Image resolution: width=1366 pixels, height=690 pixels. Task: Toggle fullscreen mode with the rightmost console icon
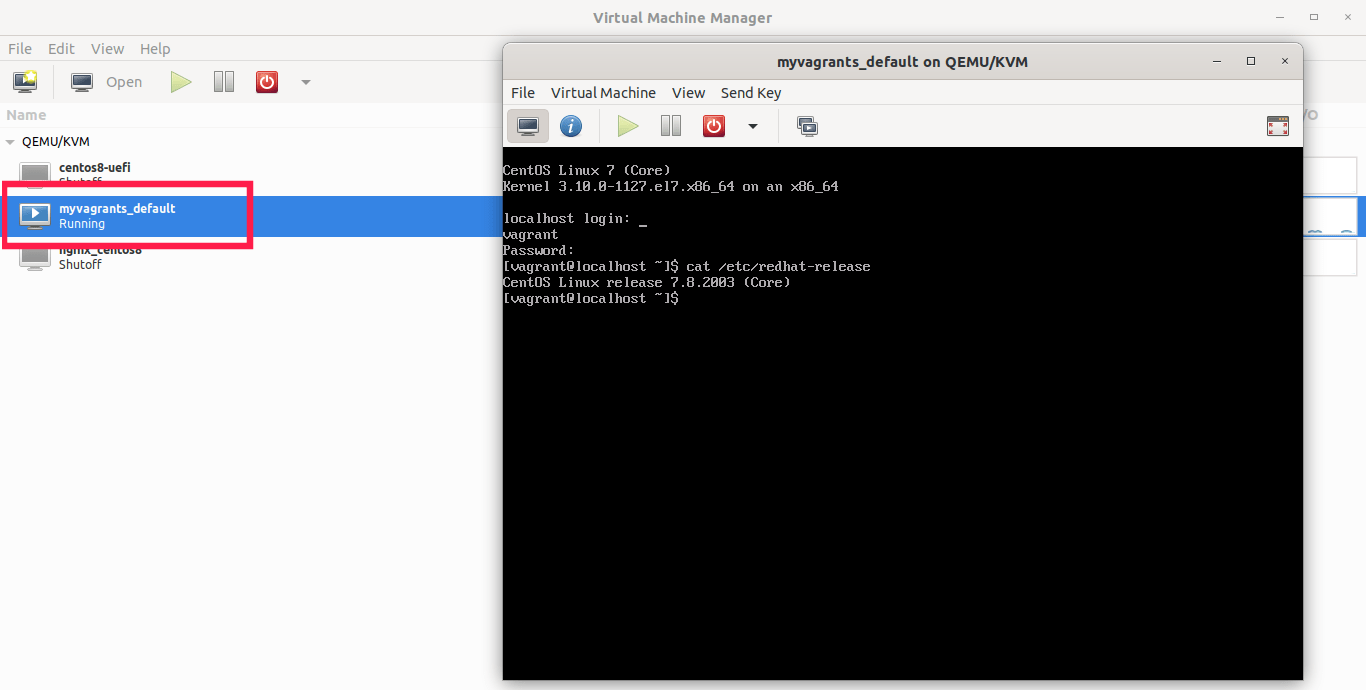coord(1277,126)
